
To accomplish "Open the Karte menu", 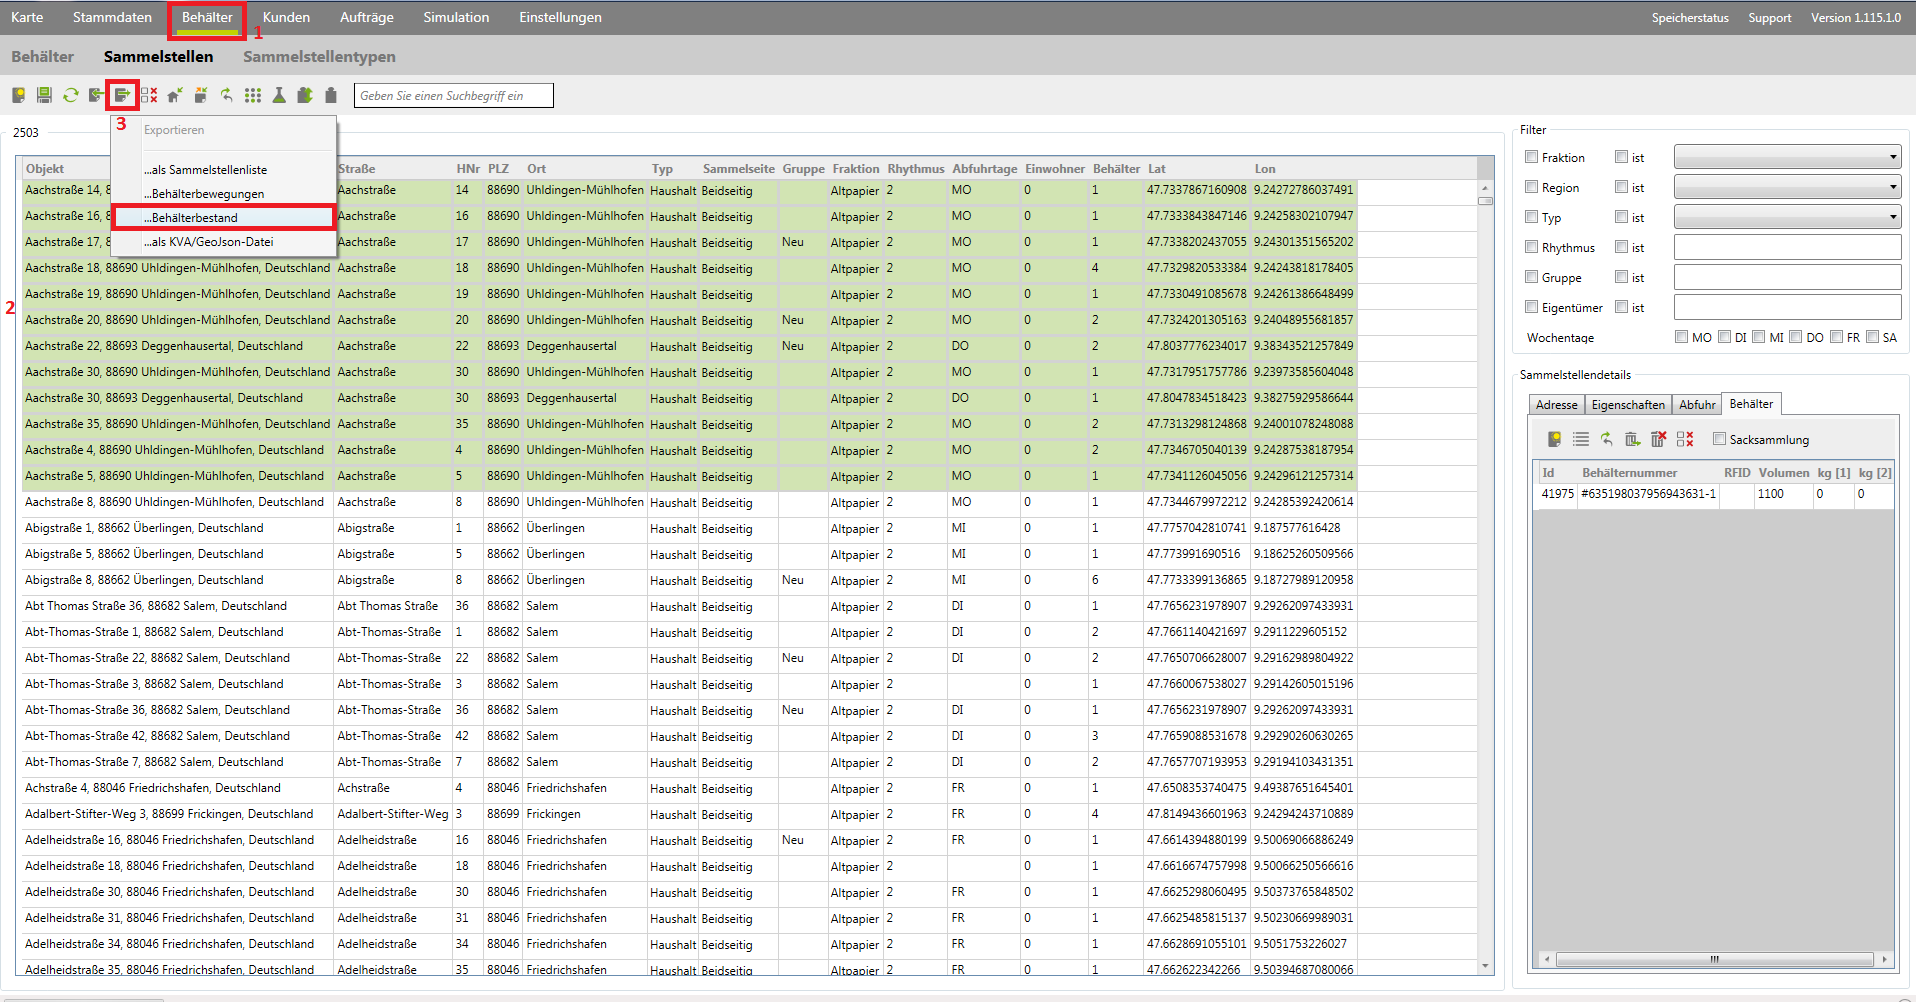I will click(x=27, y=17).
